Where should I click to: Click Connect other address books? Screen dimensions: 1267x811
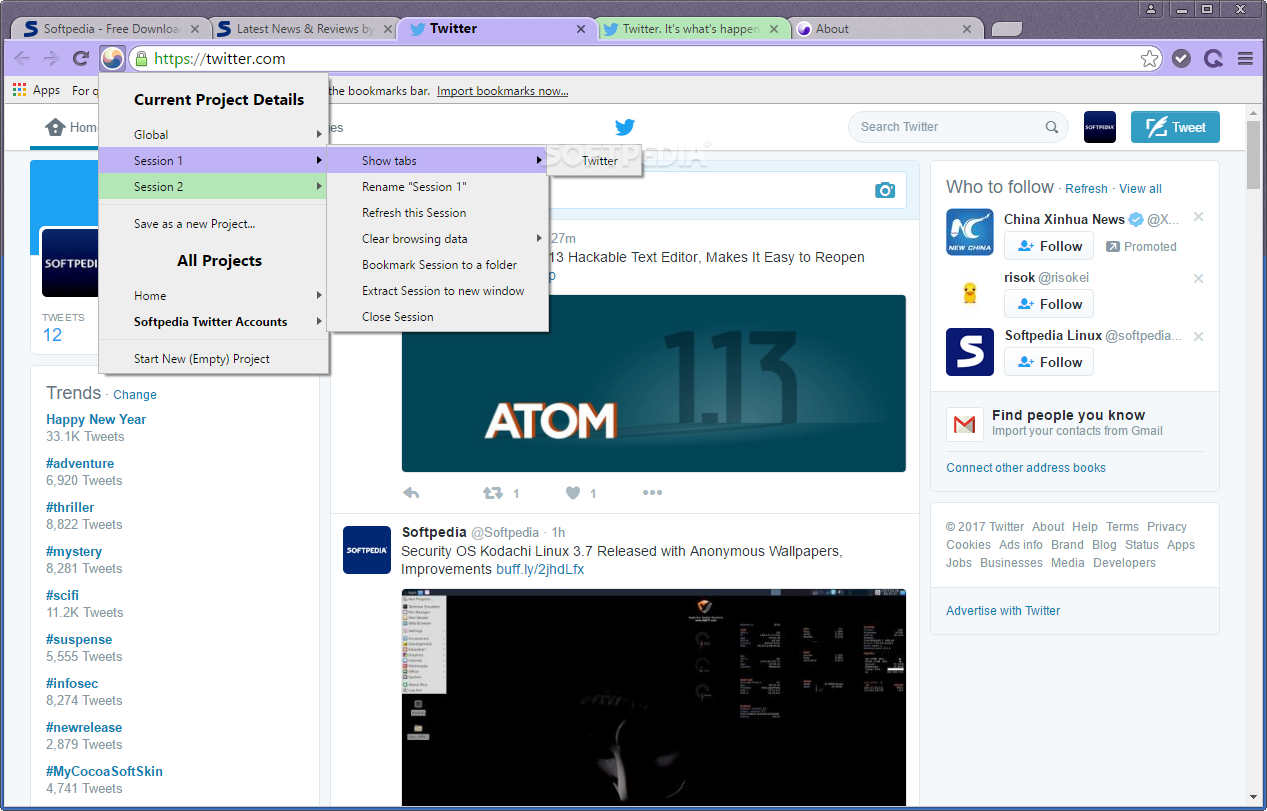point(1026,467)
